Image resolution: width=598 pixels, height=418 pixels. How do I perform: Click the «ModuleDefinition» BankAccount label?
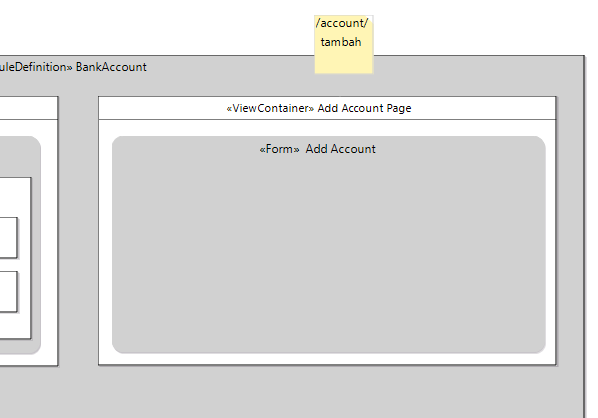point(73,67)
